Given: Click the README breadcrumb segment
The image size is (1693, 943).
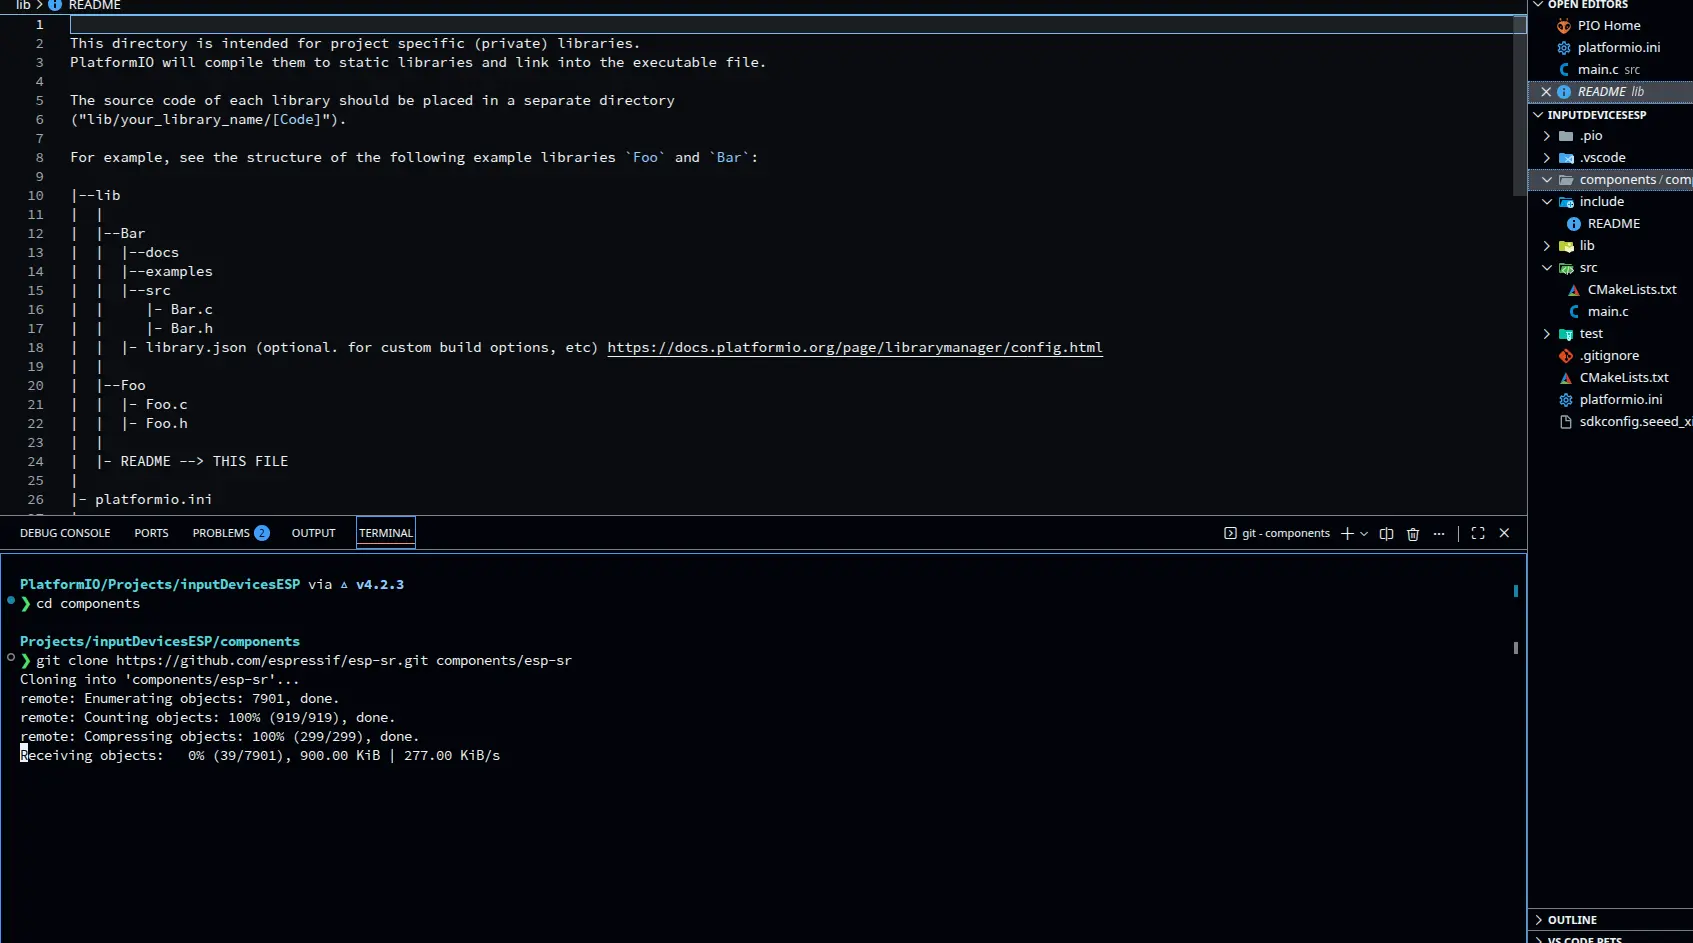Looking at the screenshot, I should 94,5.
